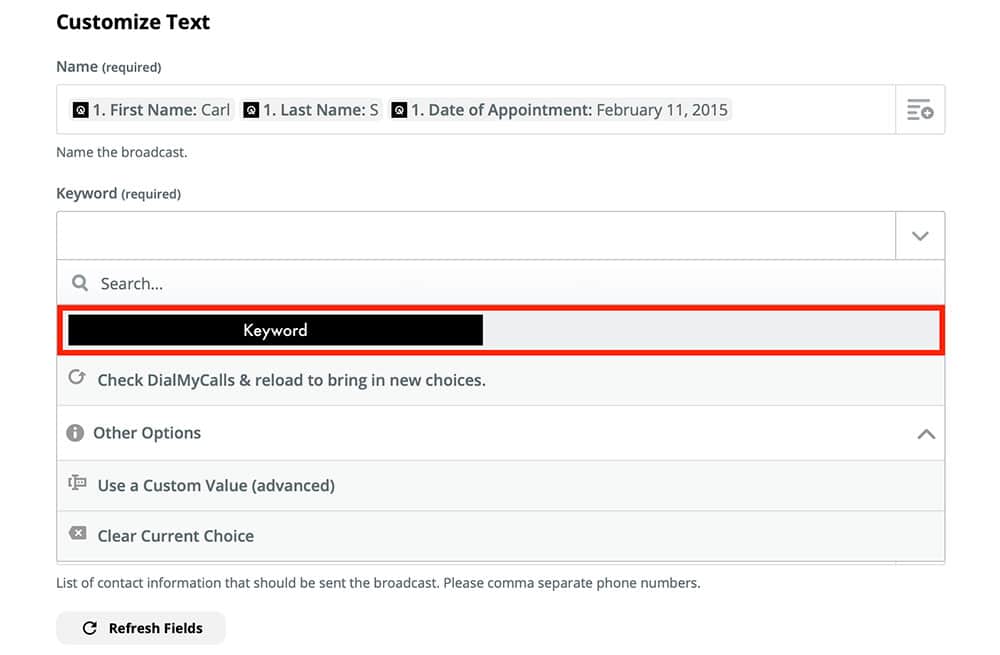This screenshot has height=655, width=1000.
Task: Choose Use a Custom Value (advanced)
Action: coord(216,486)
